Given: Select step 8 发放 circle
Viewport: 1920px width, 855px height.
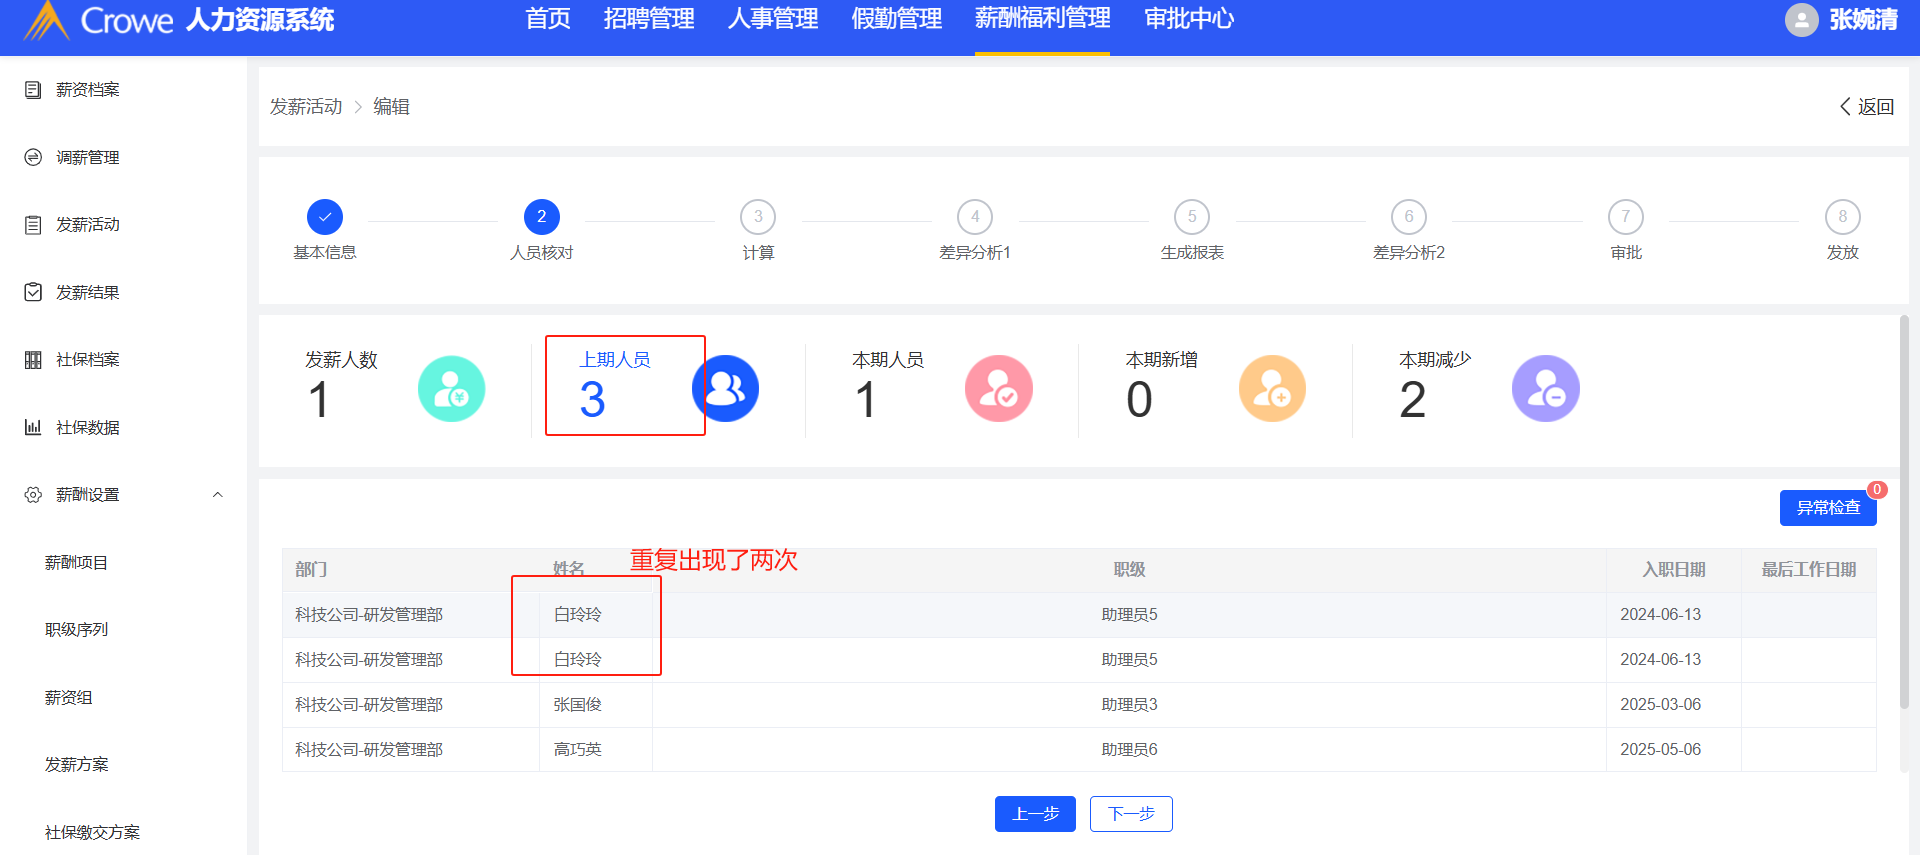Looking at the screenshot, I should click(1843, 217).
